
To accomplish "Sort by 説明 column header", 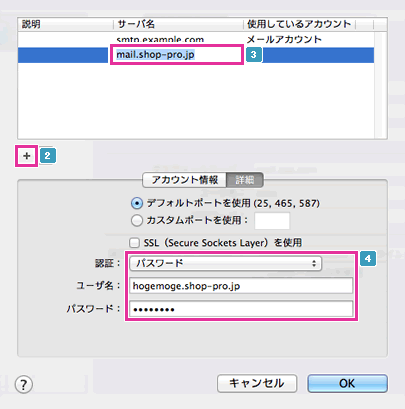I will click(66, 24).
